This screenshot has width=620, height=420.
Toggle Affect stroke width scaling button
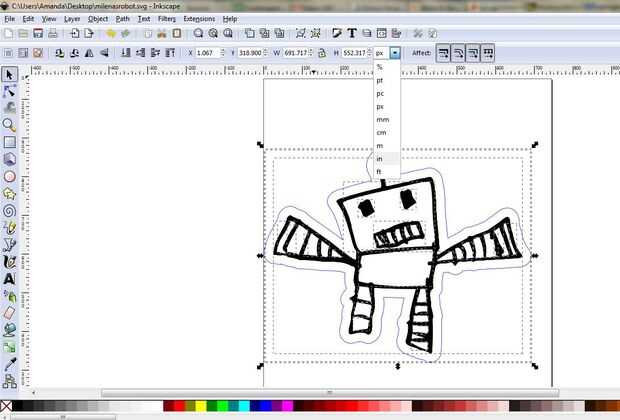(x=443, y=53)
